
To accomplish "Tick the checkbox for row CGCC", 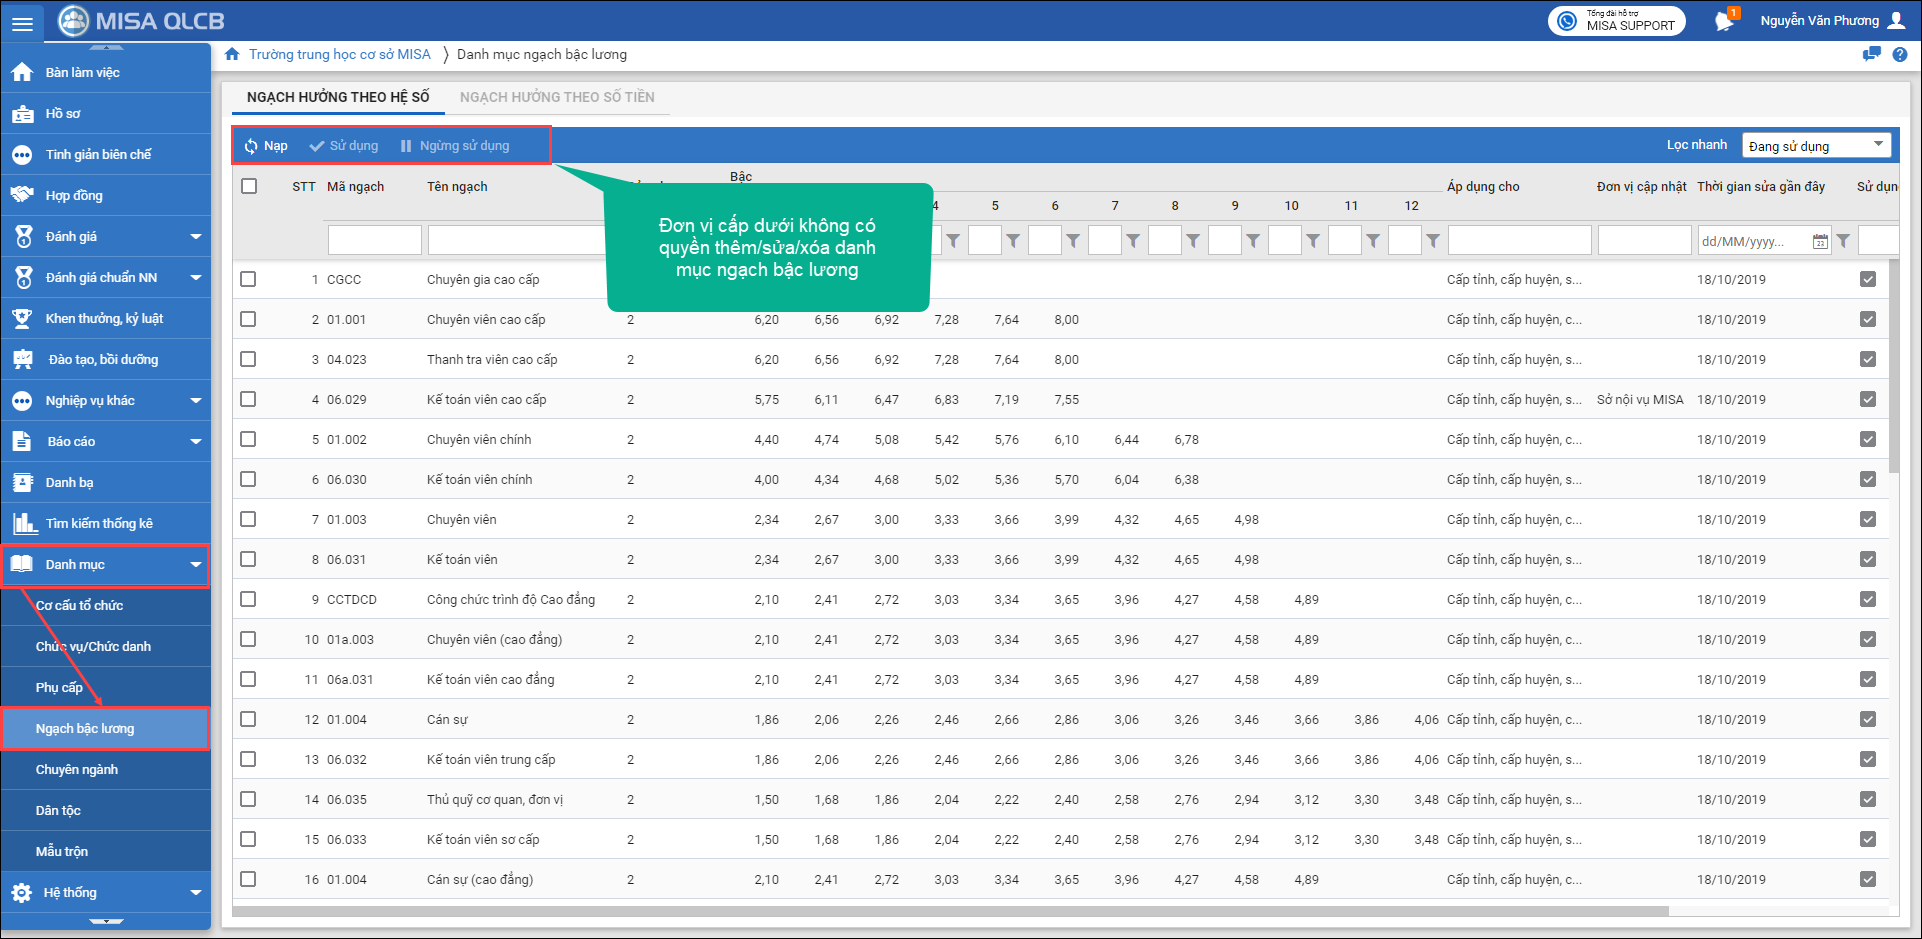I will pyautogui.click(x=248, y=279).
